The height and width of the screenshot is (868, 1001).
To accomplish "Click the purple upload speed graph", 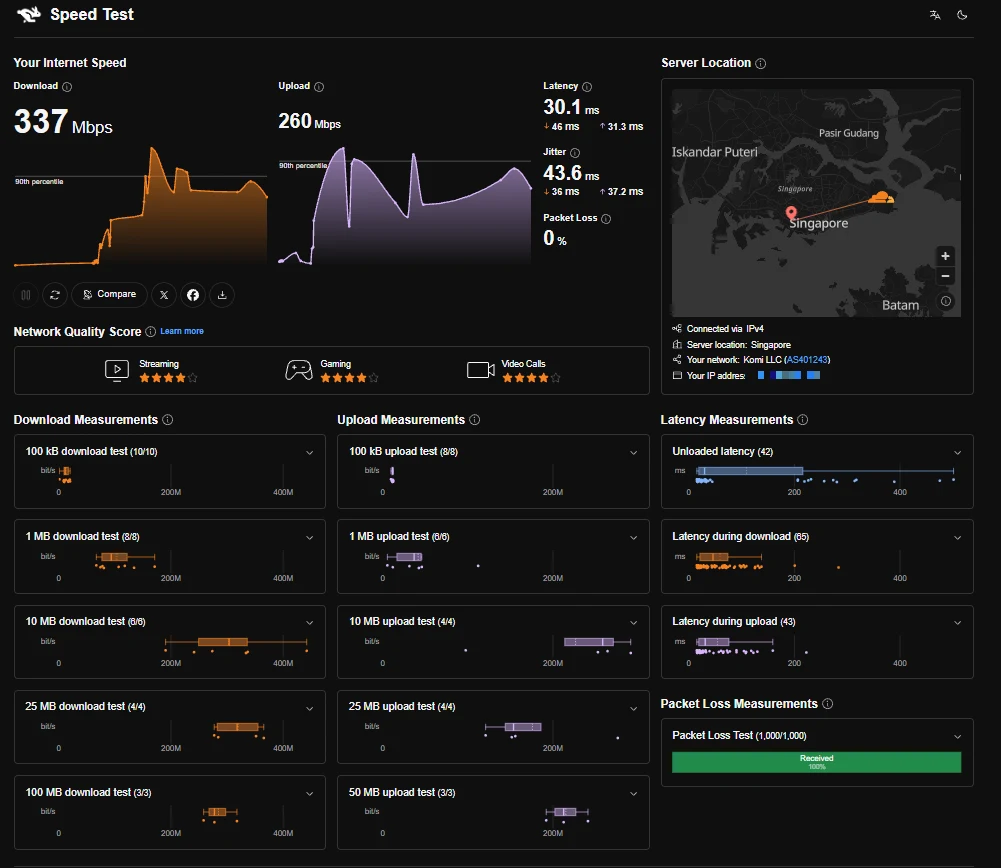I will click(405, 206).
